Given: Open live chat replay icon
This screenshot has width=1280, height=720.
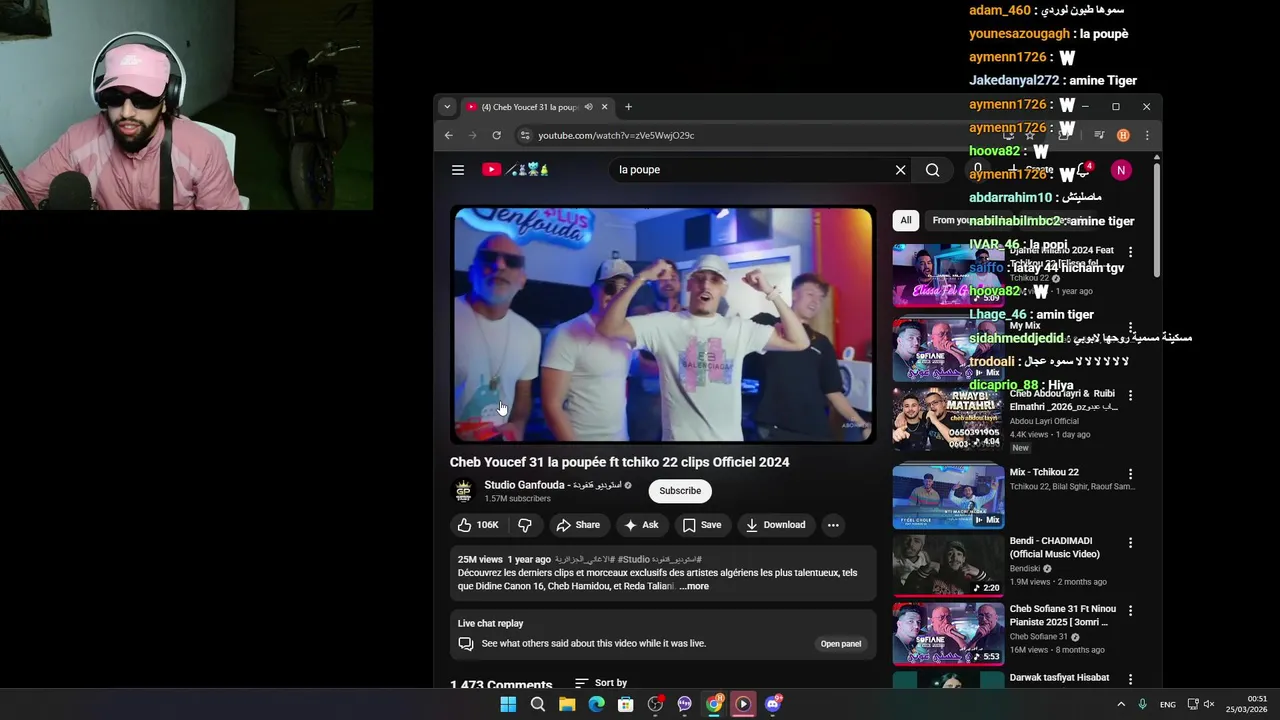Looking at the screenshot, I should 465,644.
